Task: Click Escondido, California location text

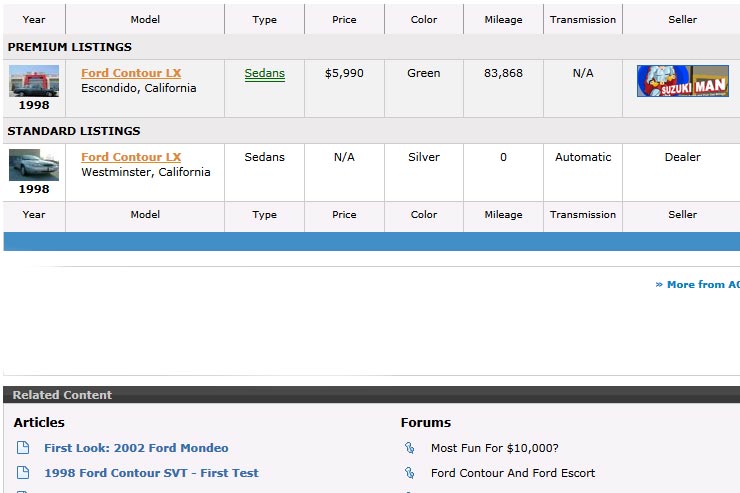Action: (x=138, y=88)
